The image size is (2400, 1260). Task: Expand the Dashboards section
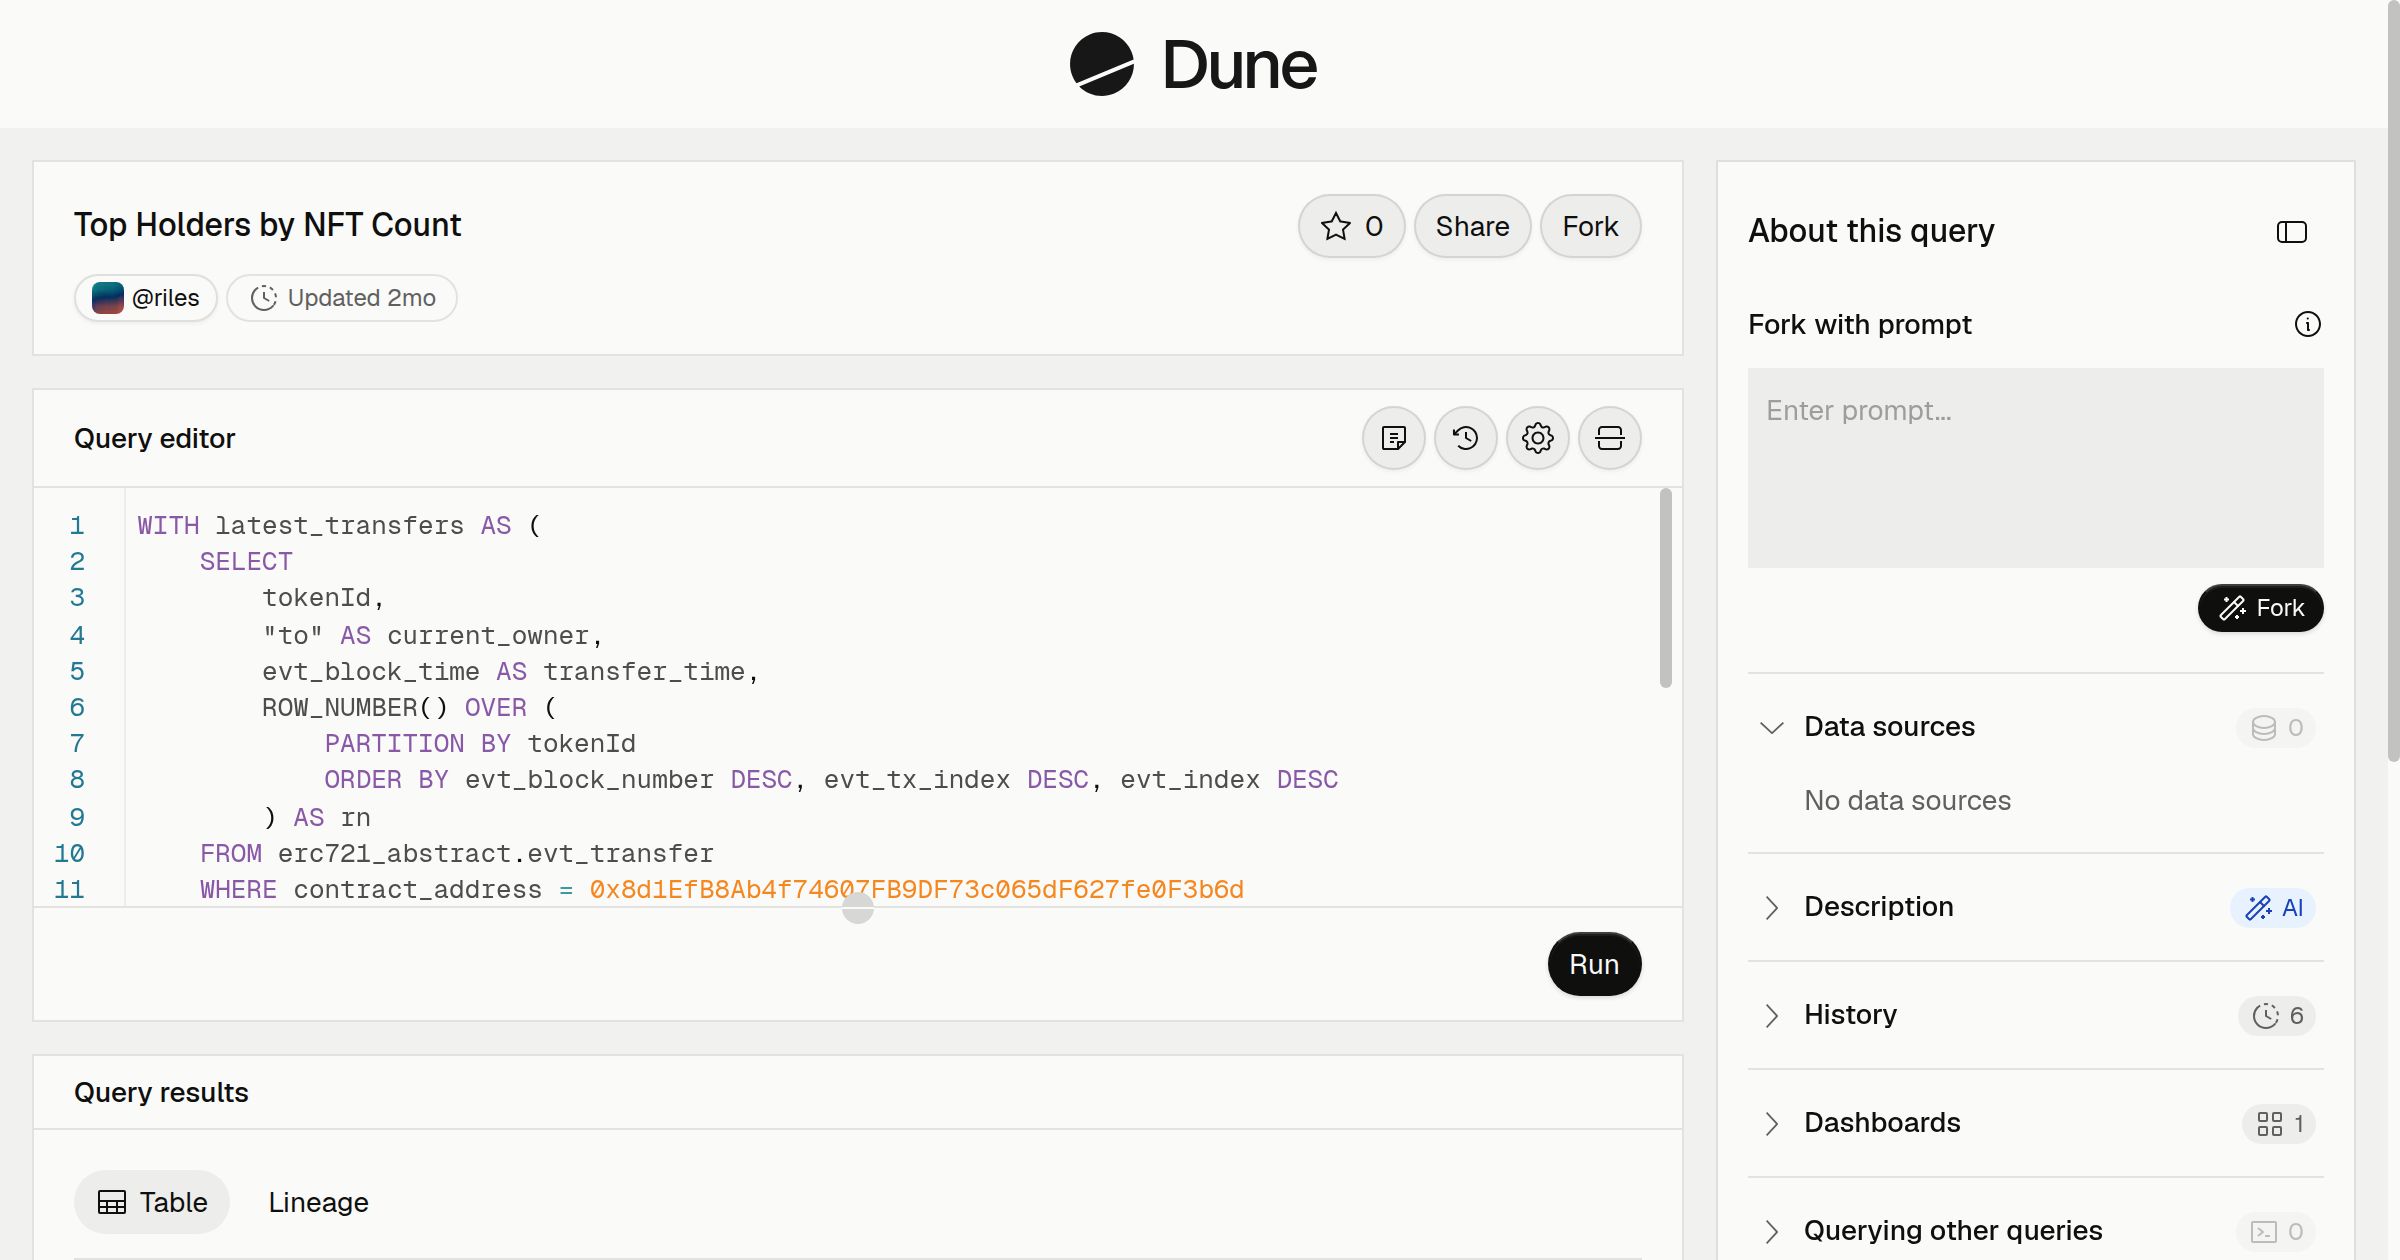[1771, 1123]
